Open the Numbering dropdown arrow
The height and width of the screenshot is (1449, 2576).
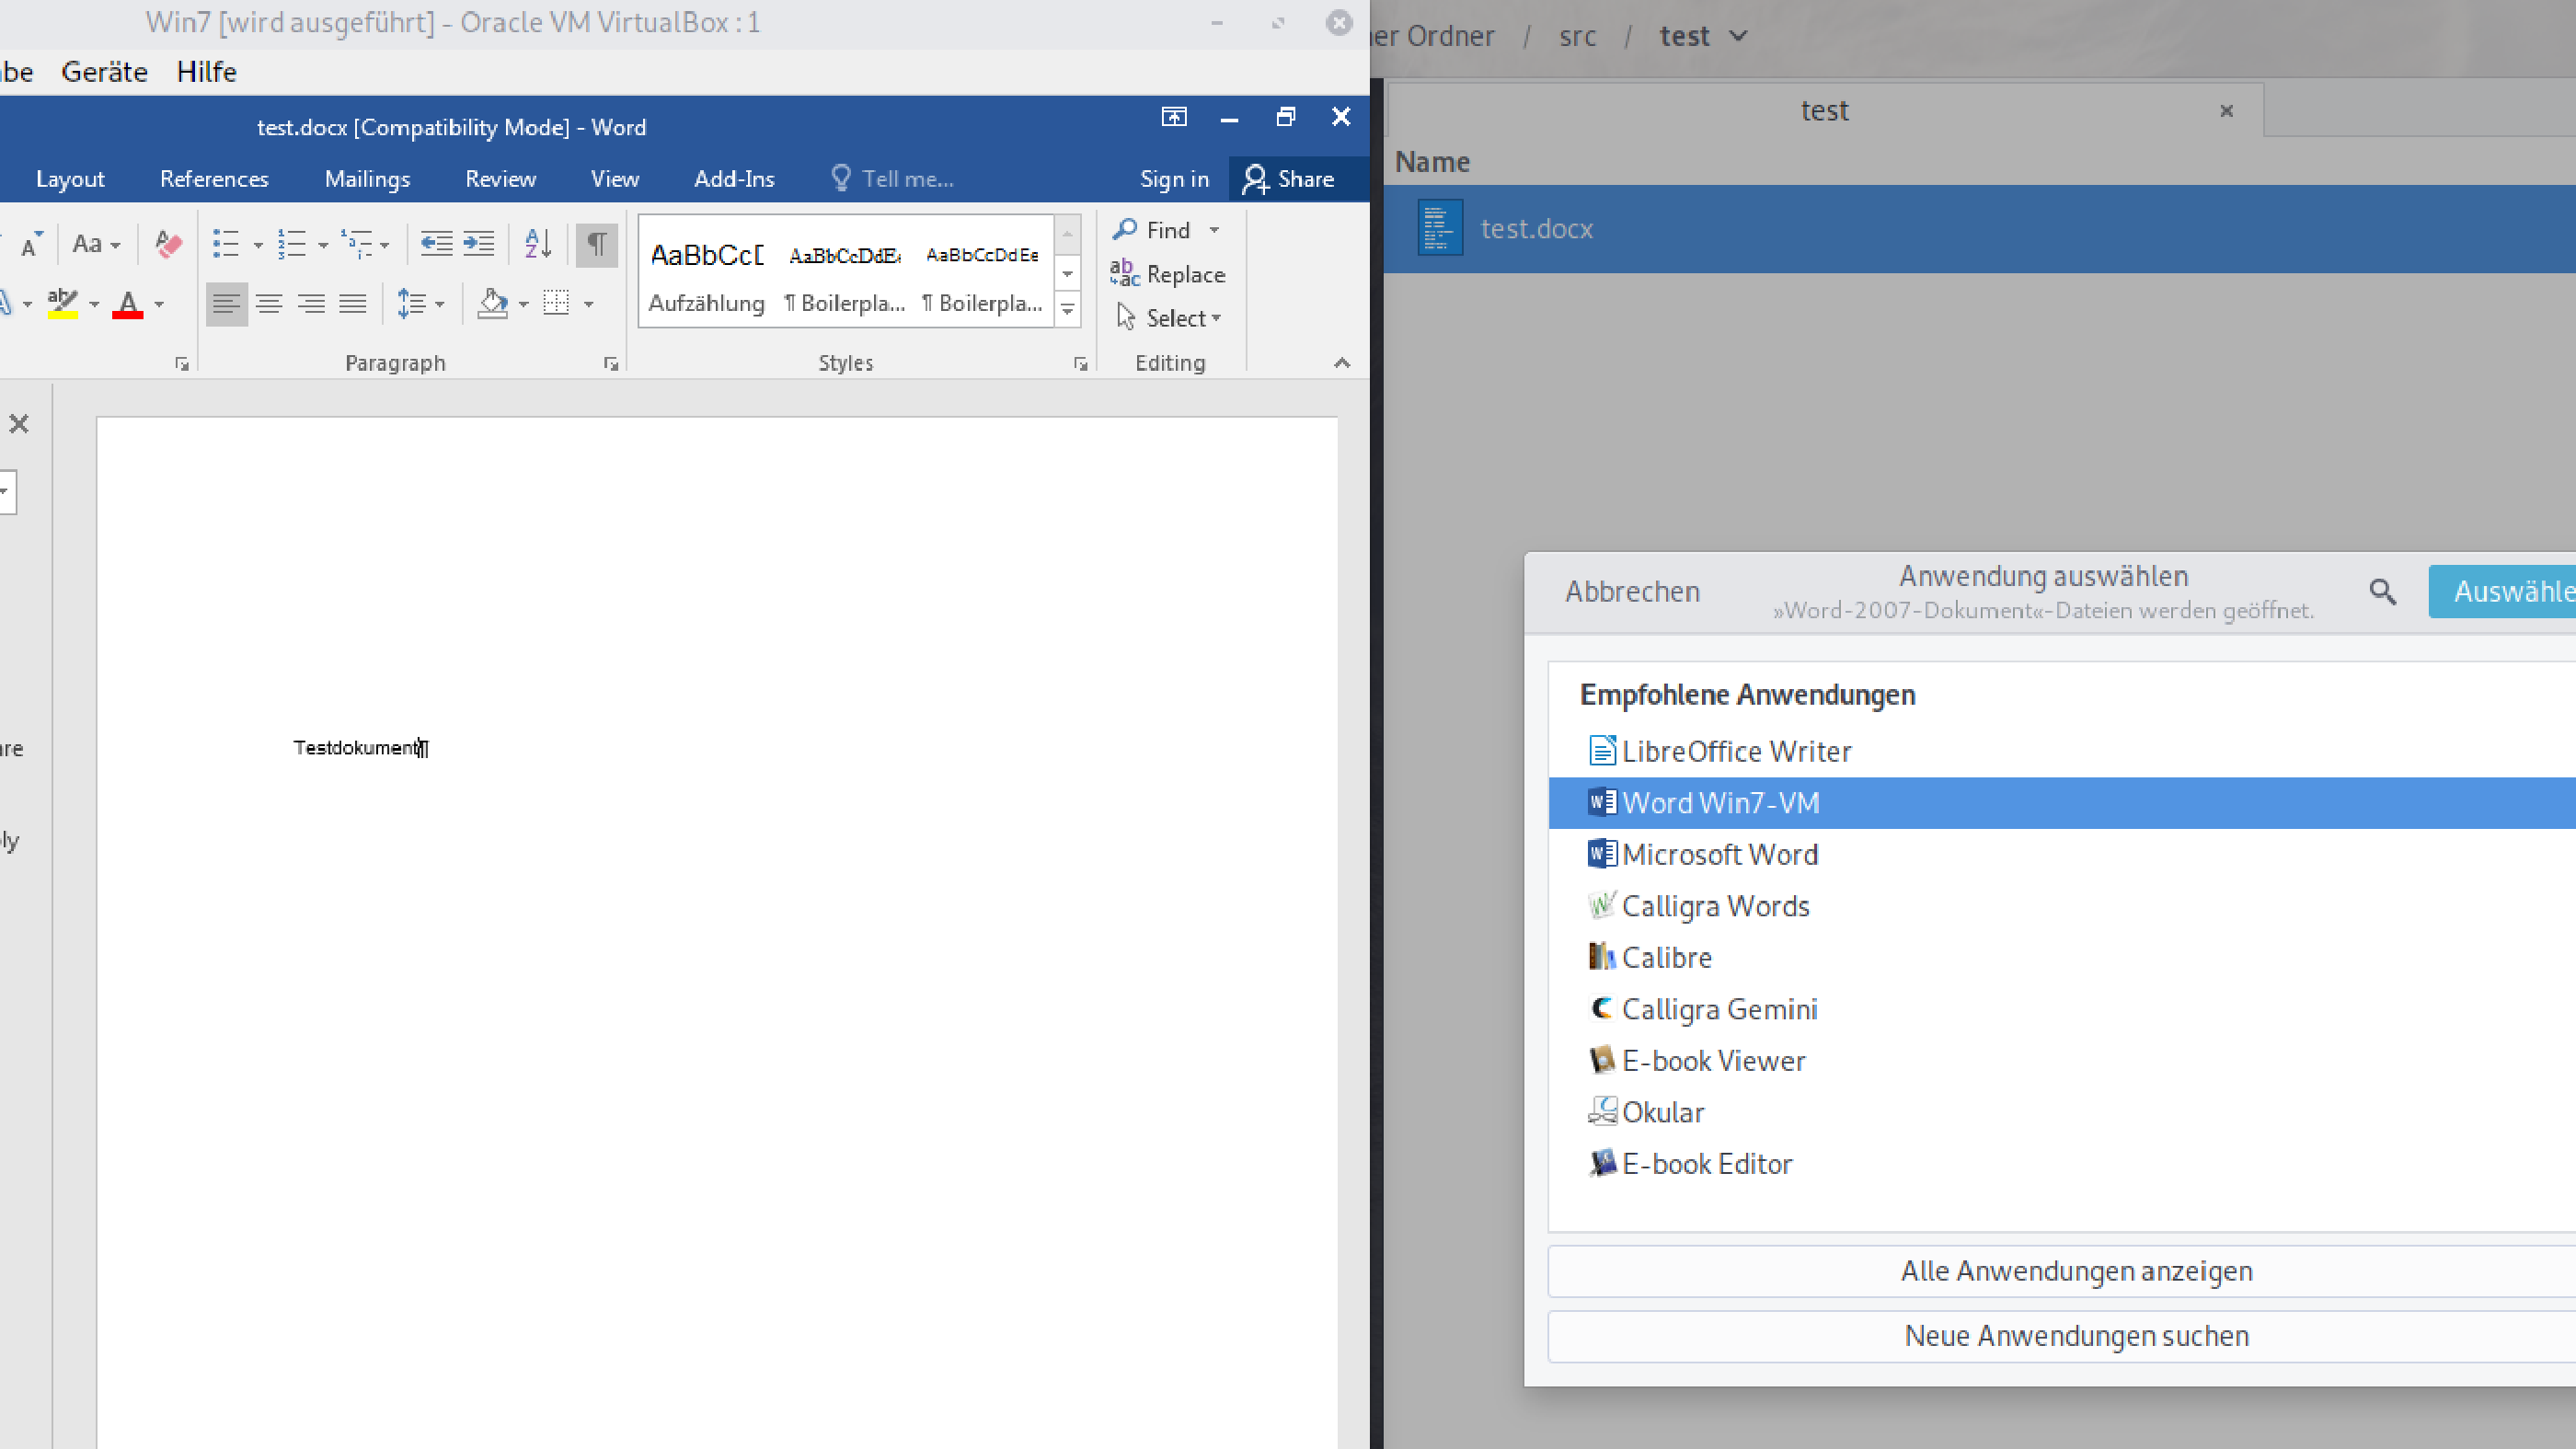click(323, 245)
